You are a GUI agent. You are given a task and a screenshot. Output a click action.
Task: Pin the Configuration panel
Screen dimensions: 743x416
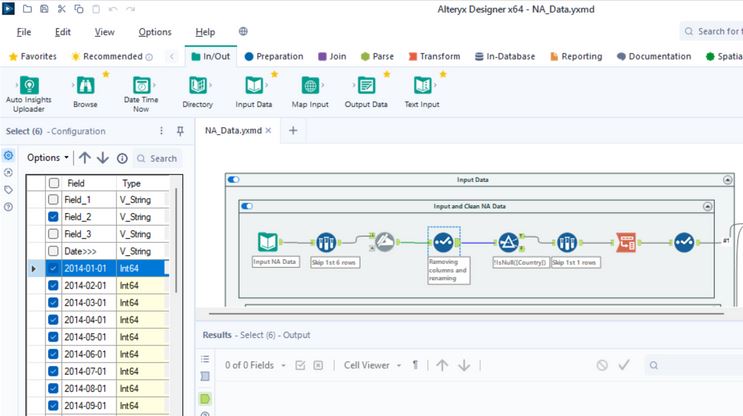180,131
